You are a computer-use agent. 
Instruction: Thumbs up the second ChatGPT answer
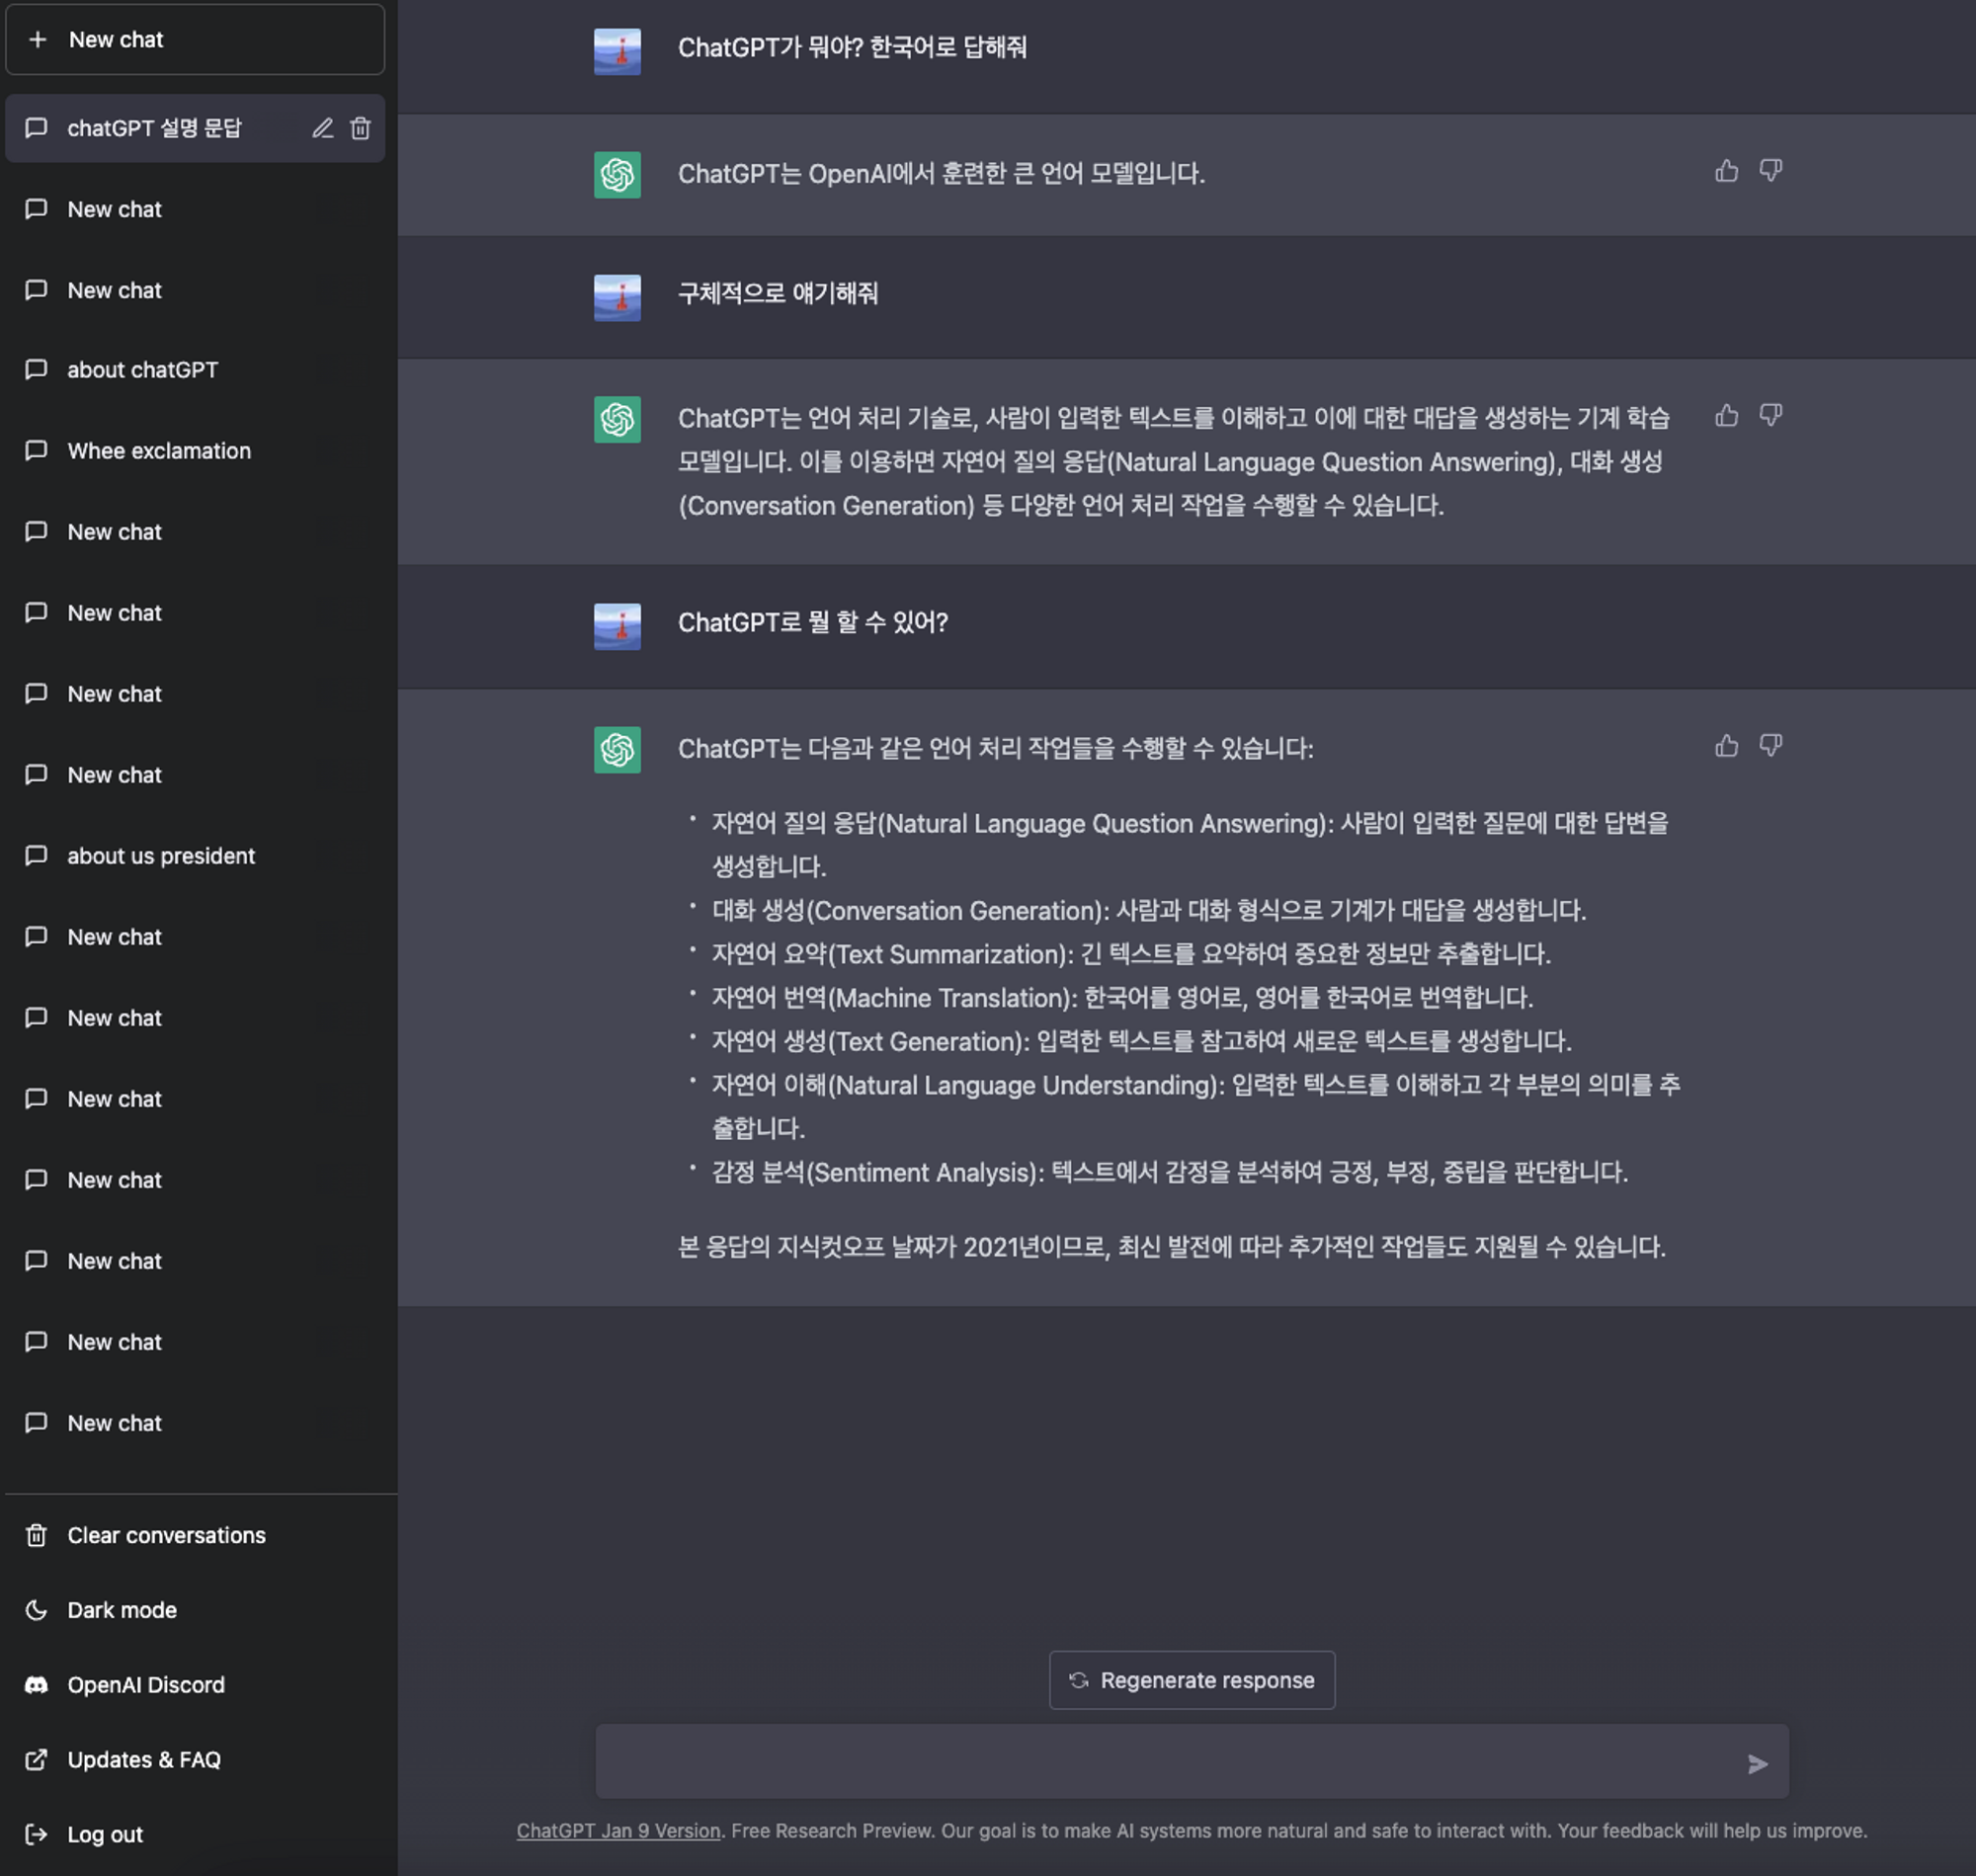pyautogui.click(x=1726, y=415)
